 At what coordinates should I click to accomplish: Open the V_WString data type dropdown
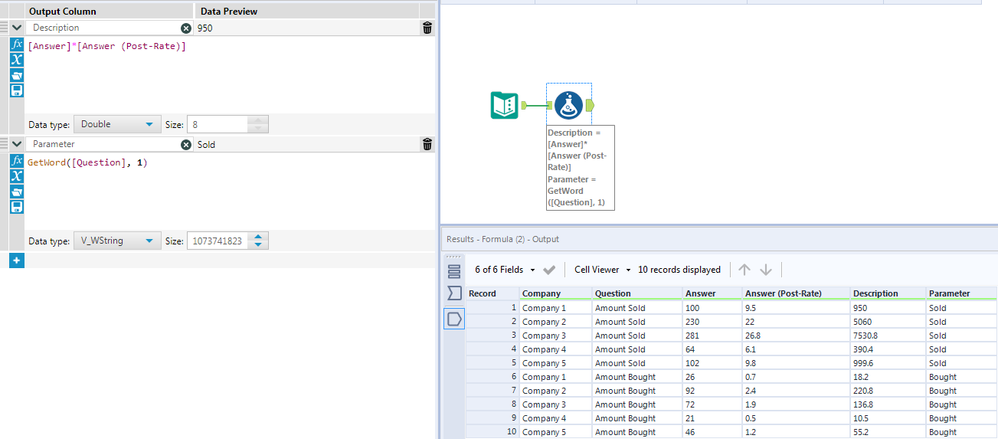click(118, 241)
